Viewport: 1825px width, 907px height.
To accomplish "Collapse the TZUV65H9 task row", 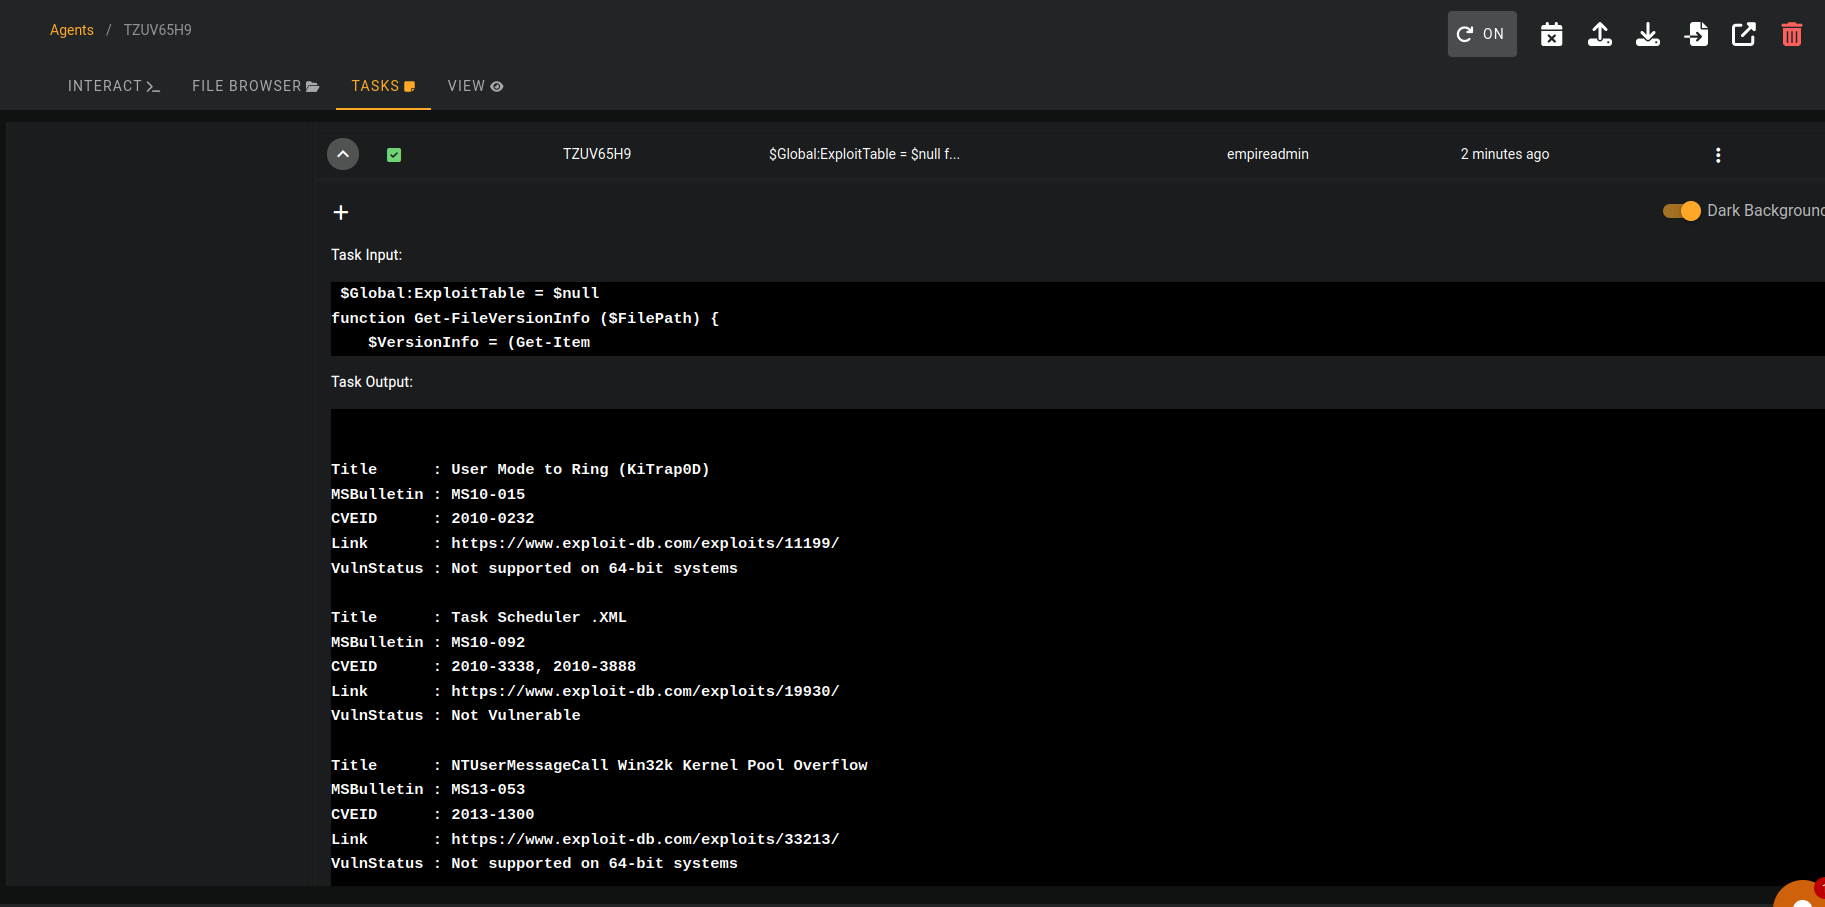I will (x=343, y=154).
